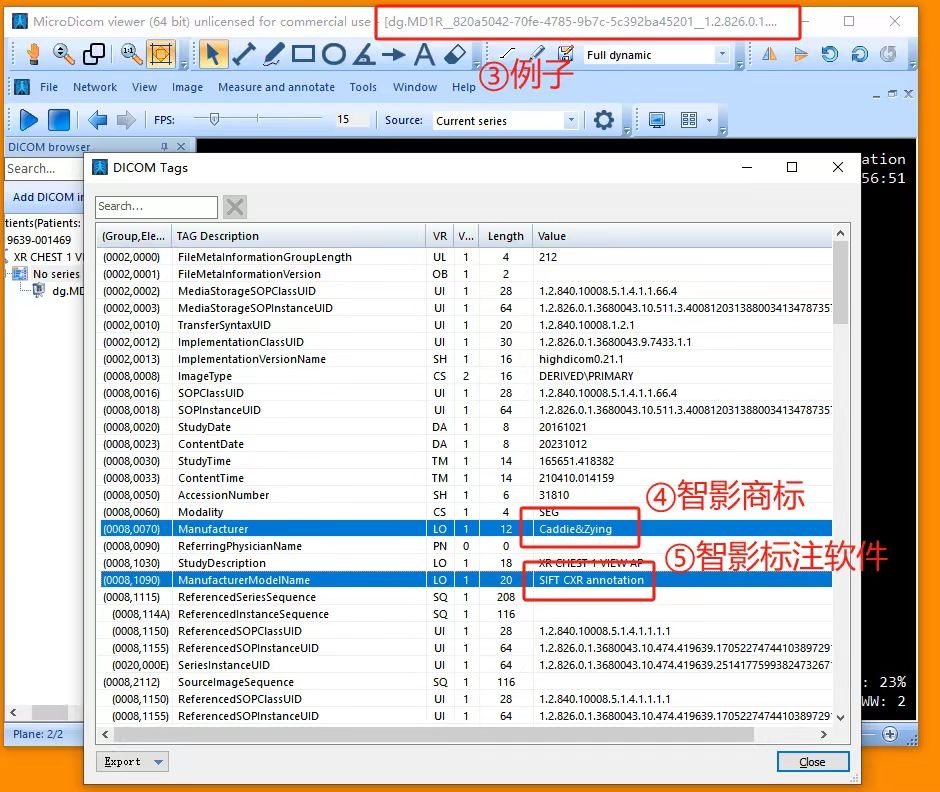Click the grid layout icon
This screenshot has width=940, height=792.
pos(689,120)
